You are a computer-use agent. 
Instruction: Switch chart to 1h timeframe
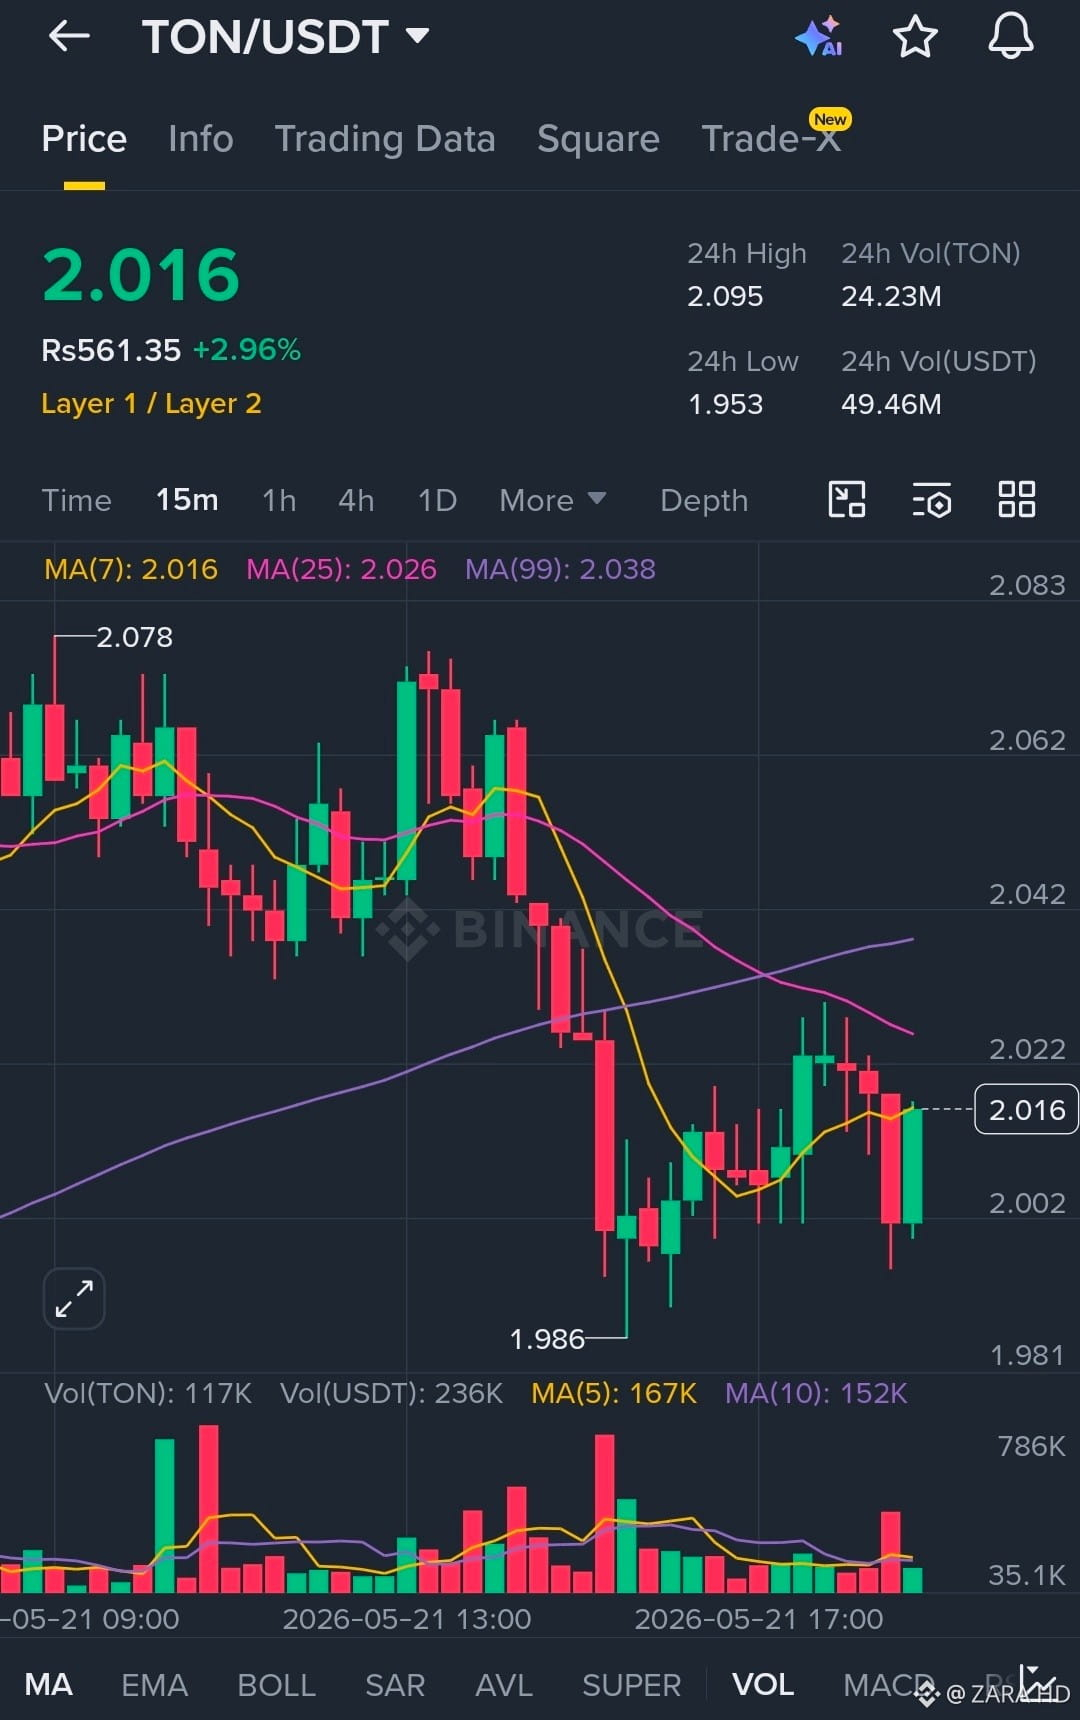tap(279, 500)
